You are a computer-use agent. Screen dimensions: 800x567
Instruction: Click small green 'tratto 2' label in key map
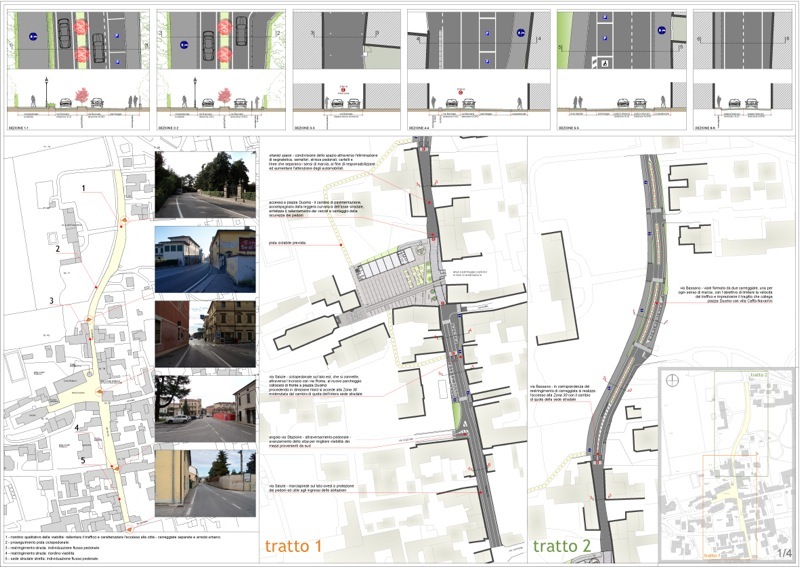coord(758,375)
